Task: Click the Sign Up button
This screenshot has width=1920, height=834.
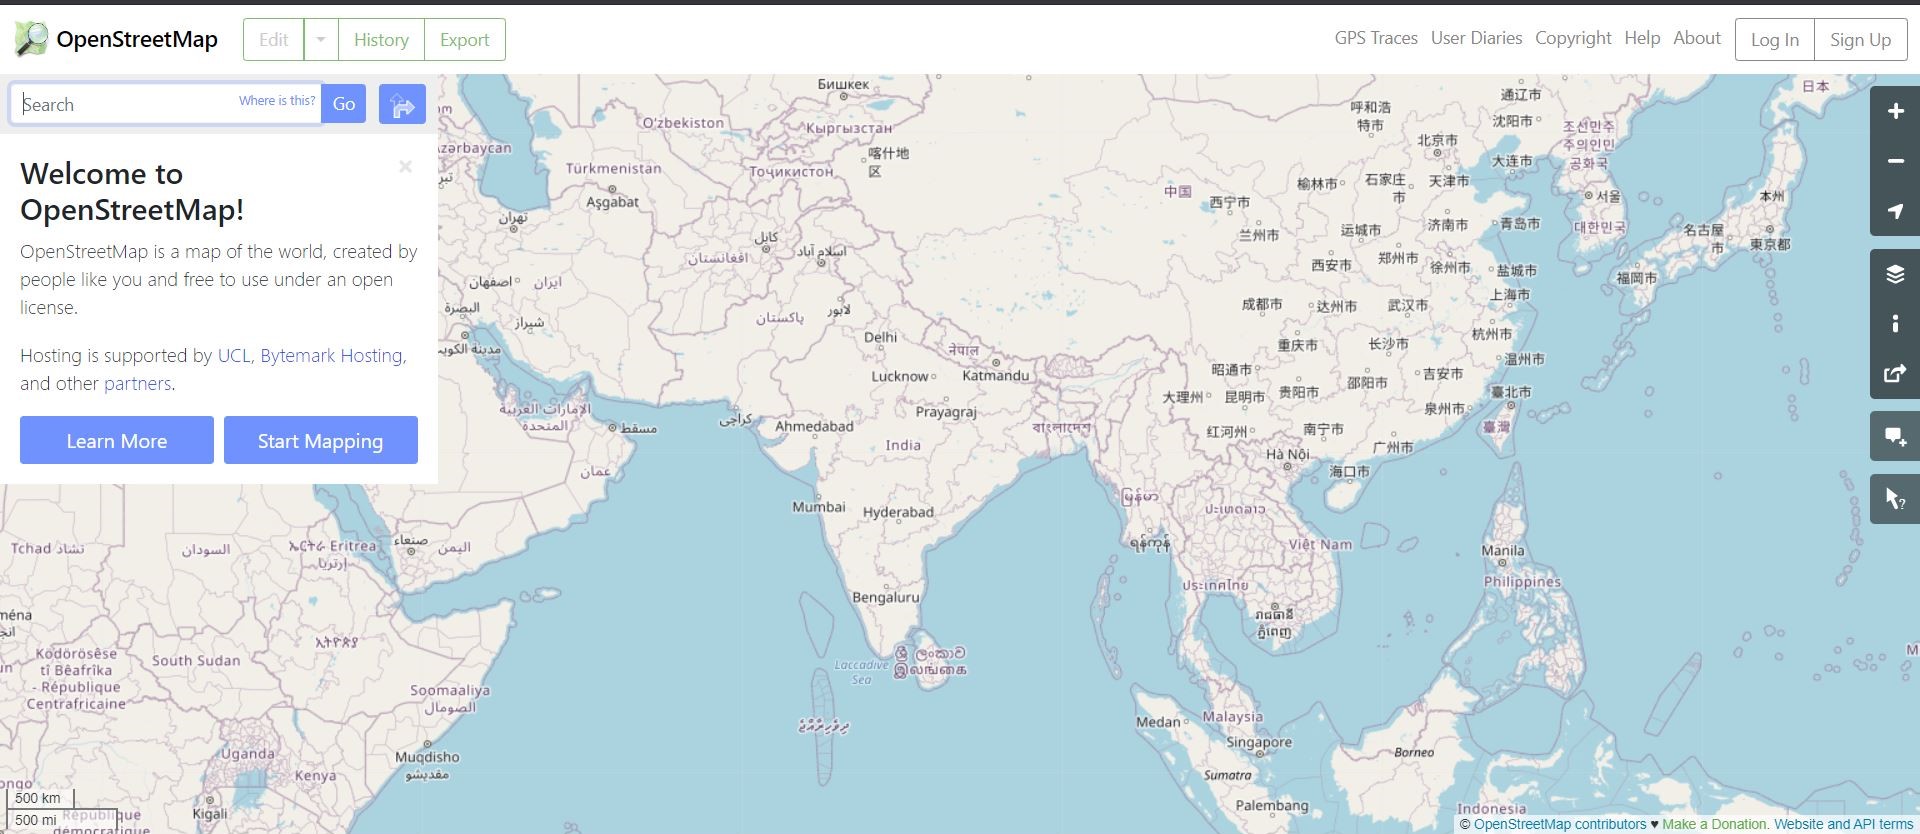Action: (1860, 40)
